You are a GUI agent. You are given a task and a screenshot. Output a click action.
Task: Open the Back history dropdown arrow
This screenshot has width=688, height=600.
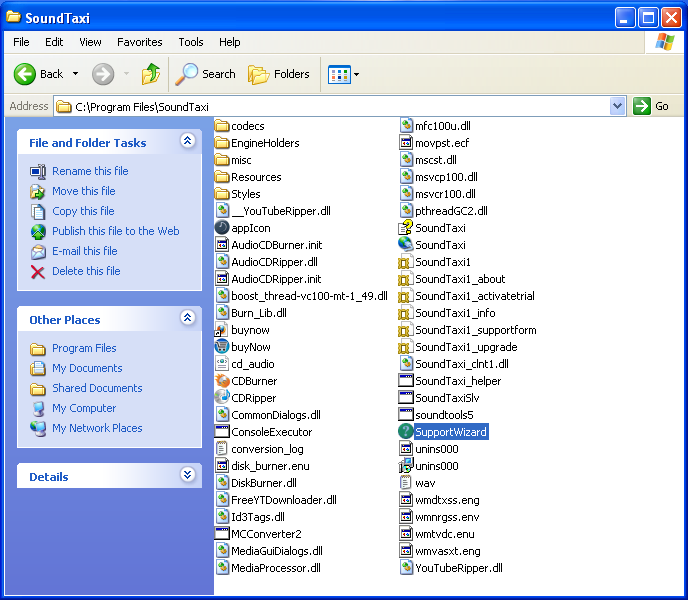(75, 74)
